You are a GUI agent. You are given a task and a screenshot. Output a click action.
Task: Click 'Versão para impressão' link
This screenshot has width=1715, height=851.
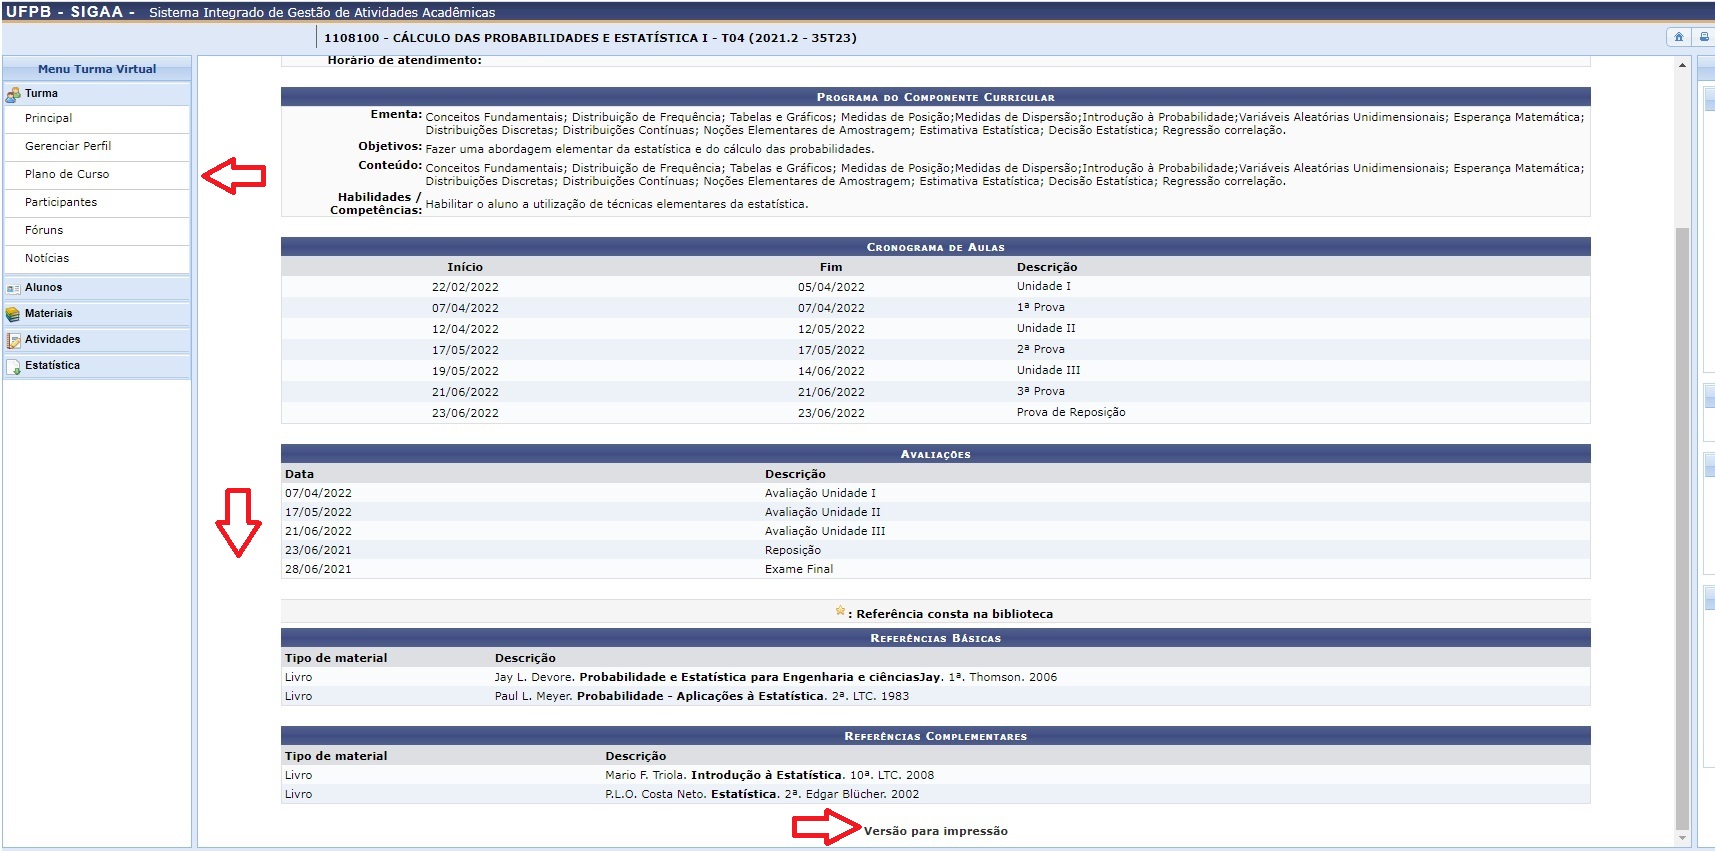[x=935, y=831]
